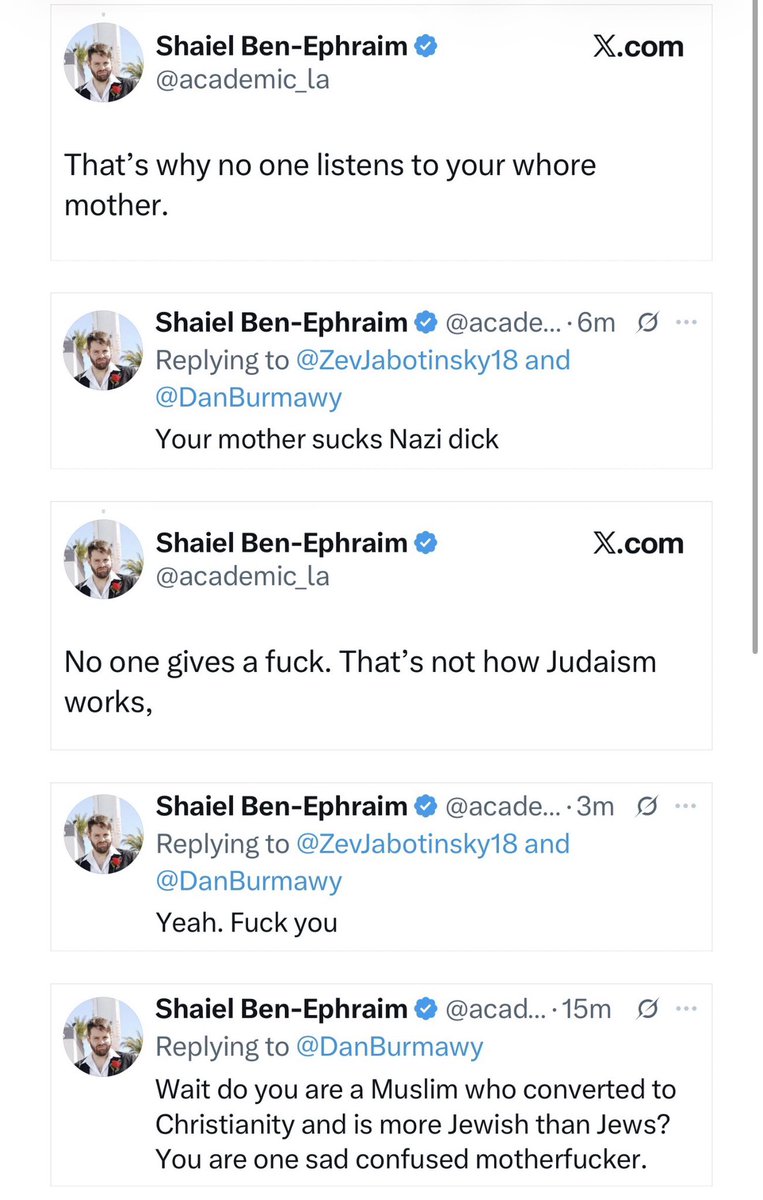Click the verified badge in the topmost tweet

(424, 47)
